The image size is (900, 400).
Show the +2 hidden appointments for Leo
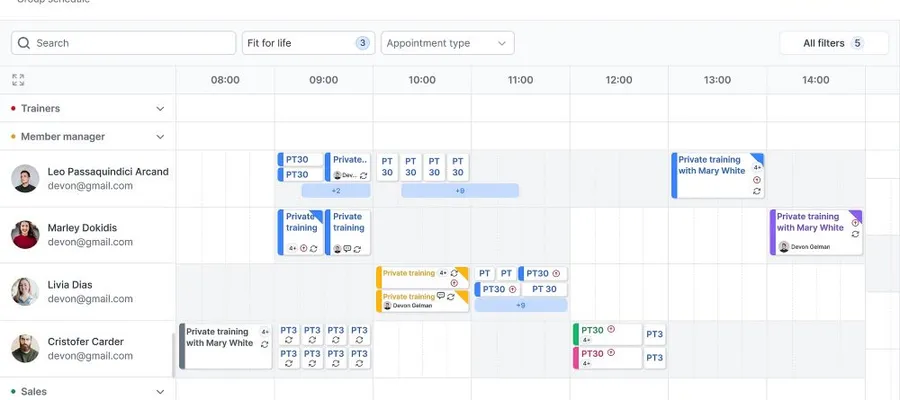point(336,191)
